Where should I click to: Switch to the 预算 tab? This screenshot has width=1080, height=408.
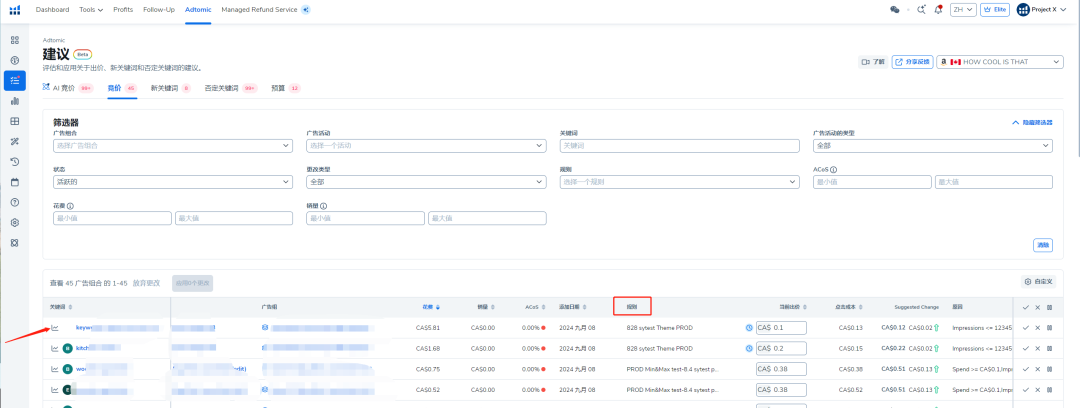(x=285, y=88)
